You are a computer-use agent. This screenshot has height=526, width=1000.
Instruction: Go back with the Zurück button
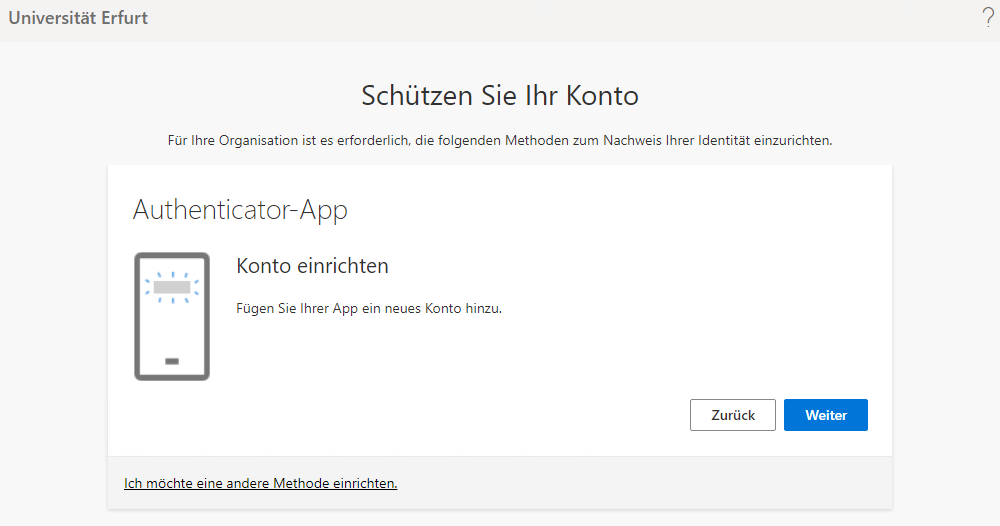point(732,415)
